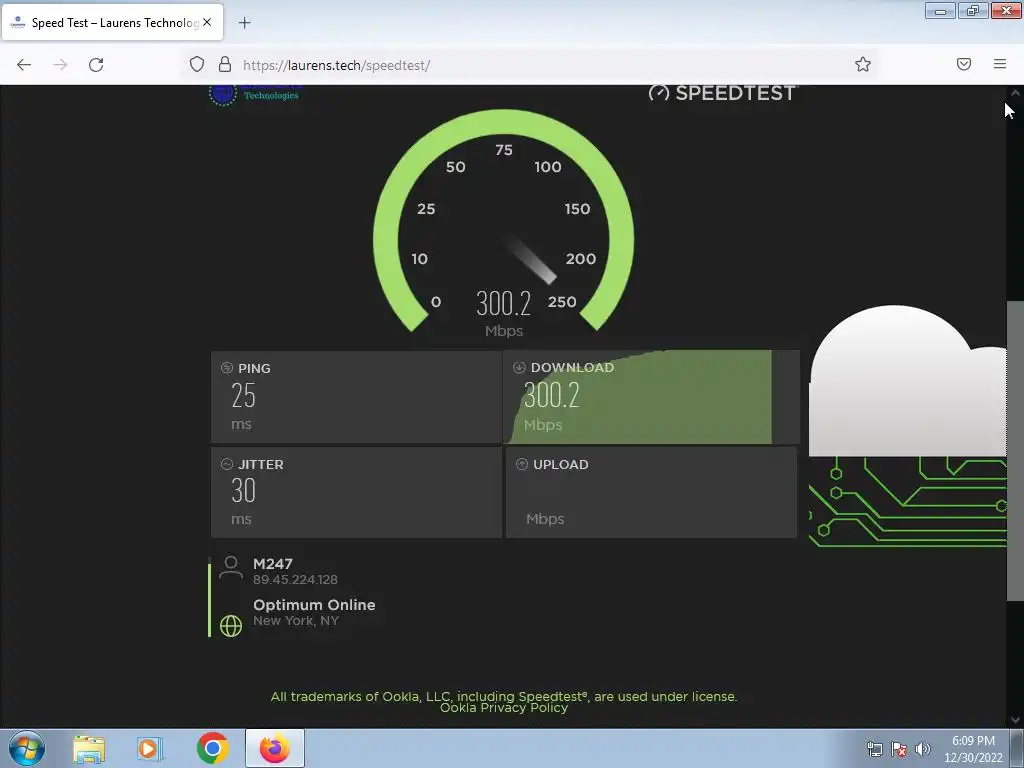The width and height of the screenshot is (1024, 768).
Task: Select the Speed Test – Laurens Technologies tab
Action: pos(112,23)
